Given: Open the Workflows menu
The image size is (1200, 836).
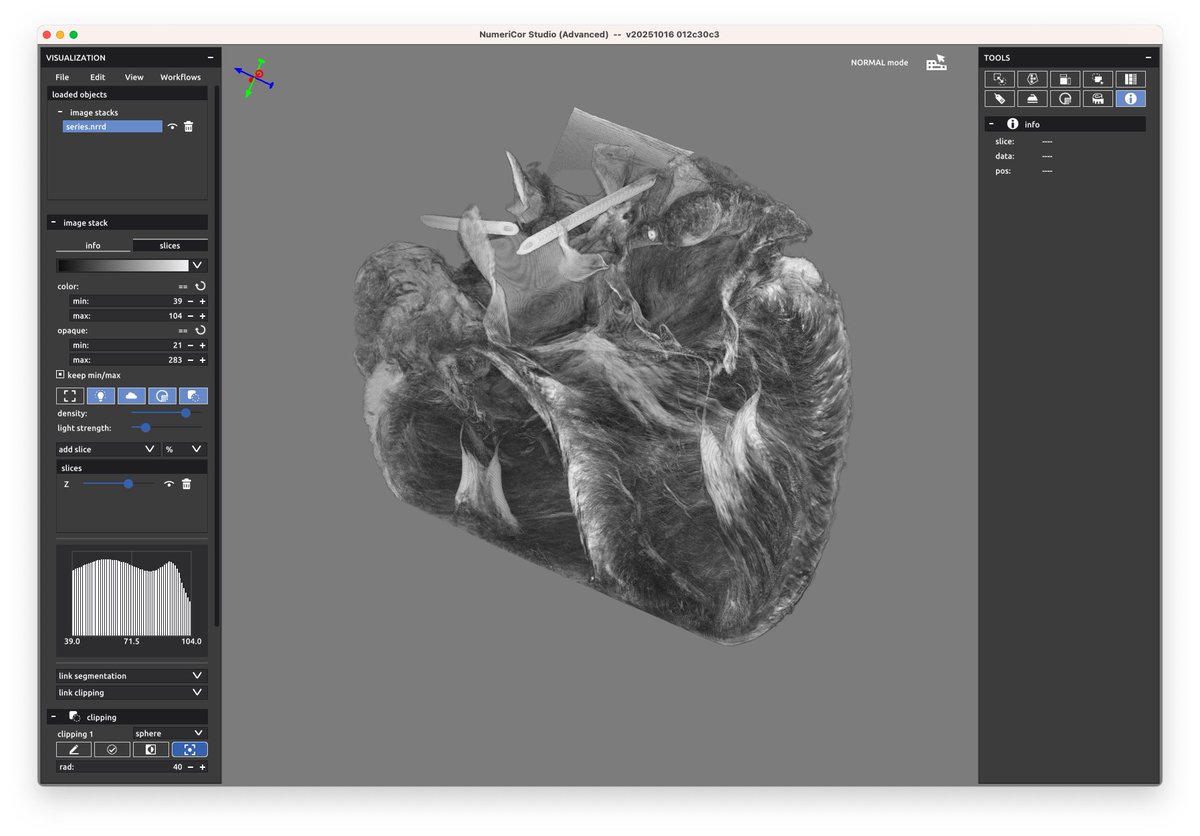Looking at the screenshot, I should [181, 77].
